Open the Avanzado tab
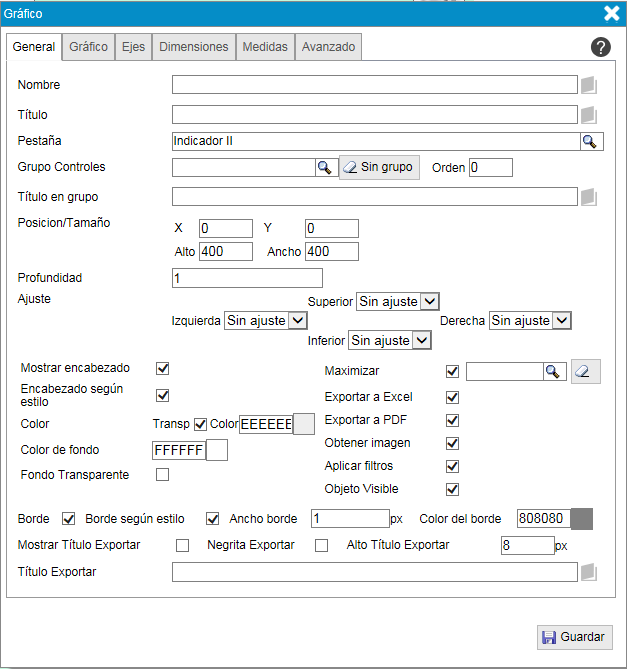 point(328,47)
